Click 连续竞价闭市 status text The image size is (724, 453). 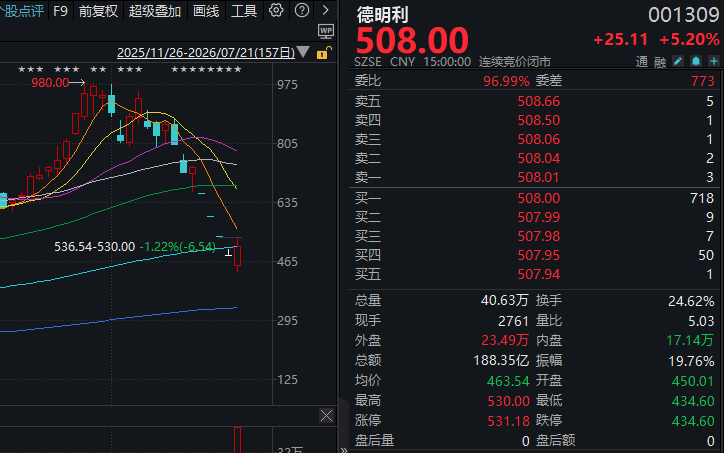[x=515, y=62]
